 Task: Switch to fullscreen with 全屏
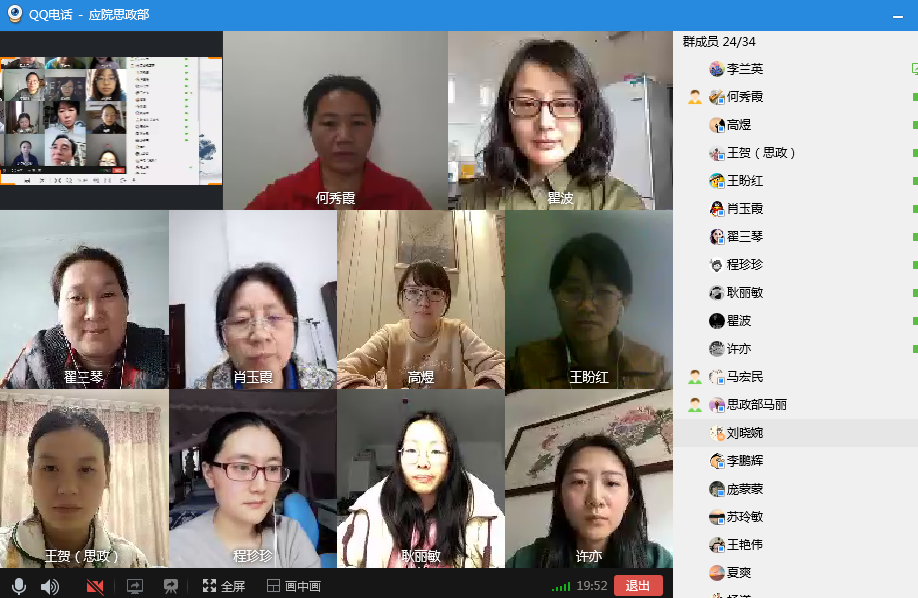tap(224, 586)
